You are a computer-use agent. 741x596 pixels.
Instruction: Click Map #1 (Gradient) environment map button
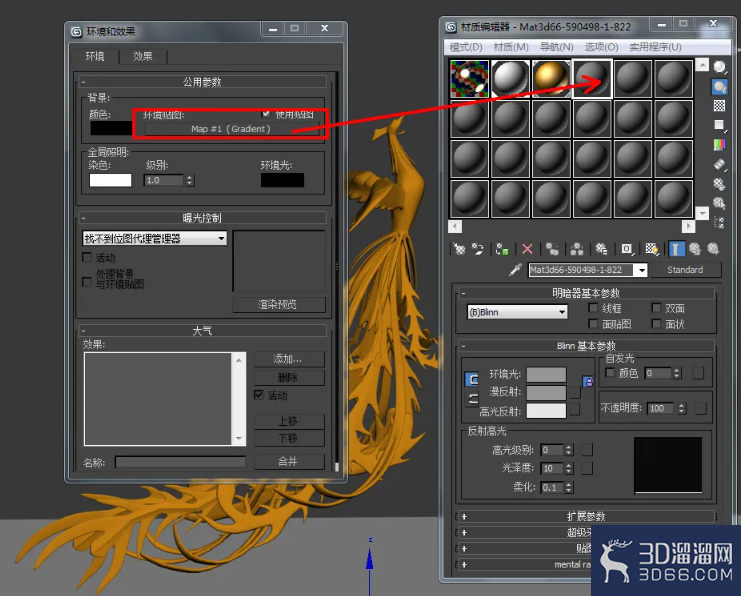point(231,129)
